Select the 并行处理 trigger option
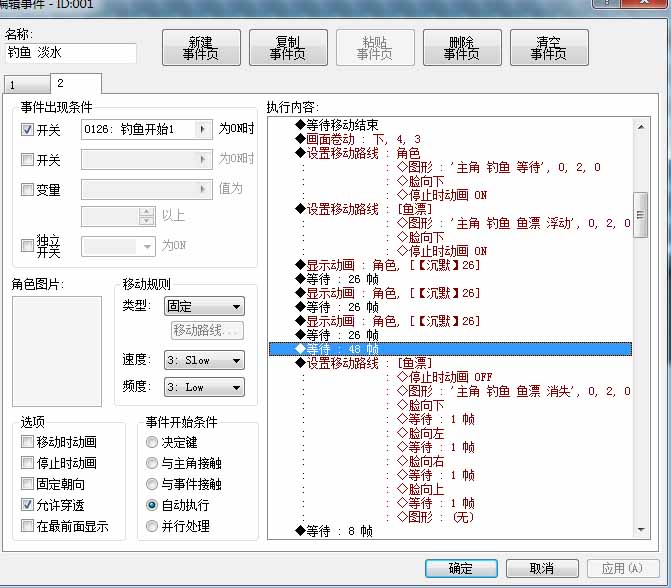This screenshot has width=671, height=588. click(151, 526)
